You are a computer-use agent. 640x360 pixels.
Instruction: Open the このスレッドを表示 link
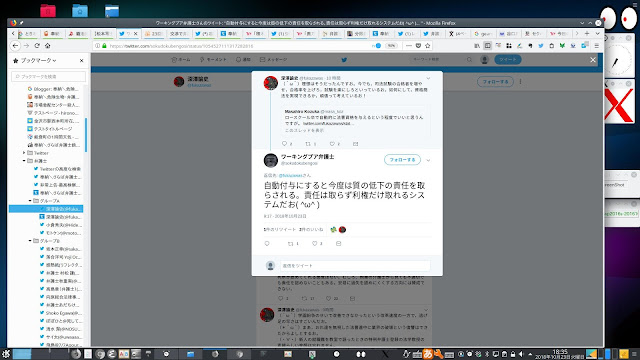pos(304,130)
